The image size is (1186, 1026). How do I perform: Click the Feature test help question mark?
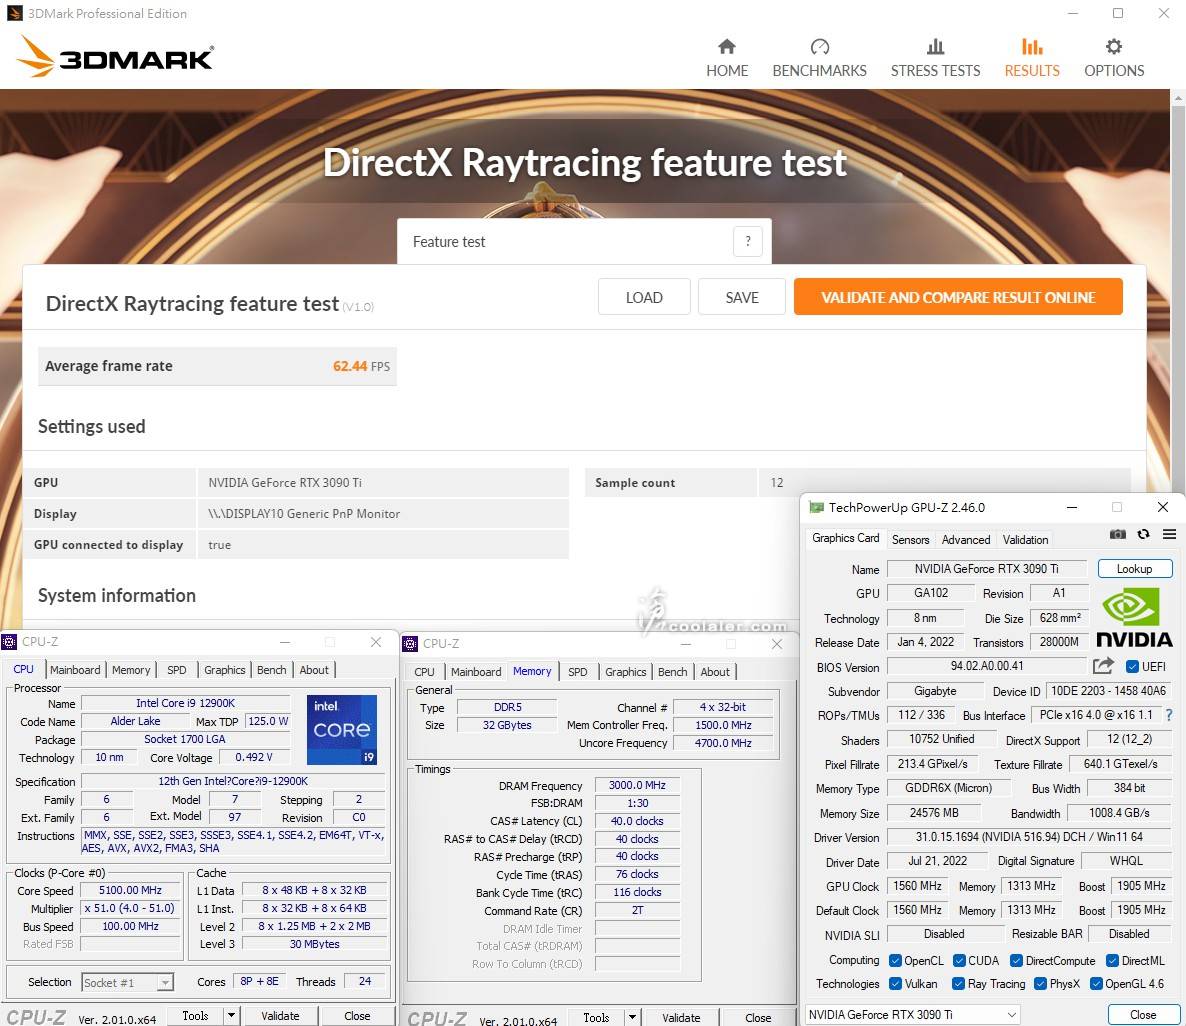click(x=747, y=241)
